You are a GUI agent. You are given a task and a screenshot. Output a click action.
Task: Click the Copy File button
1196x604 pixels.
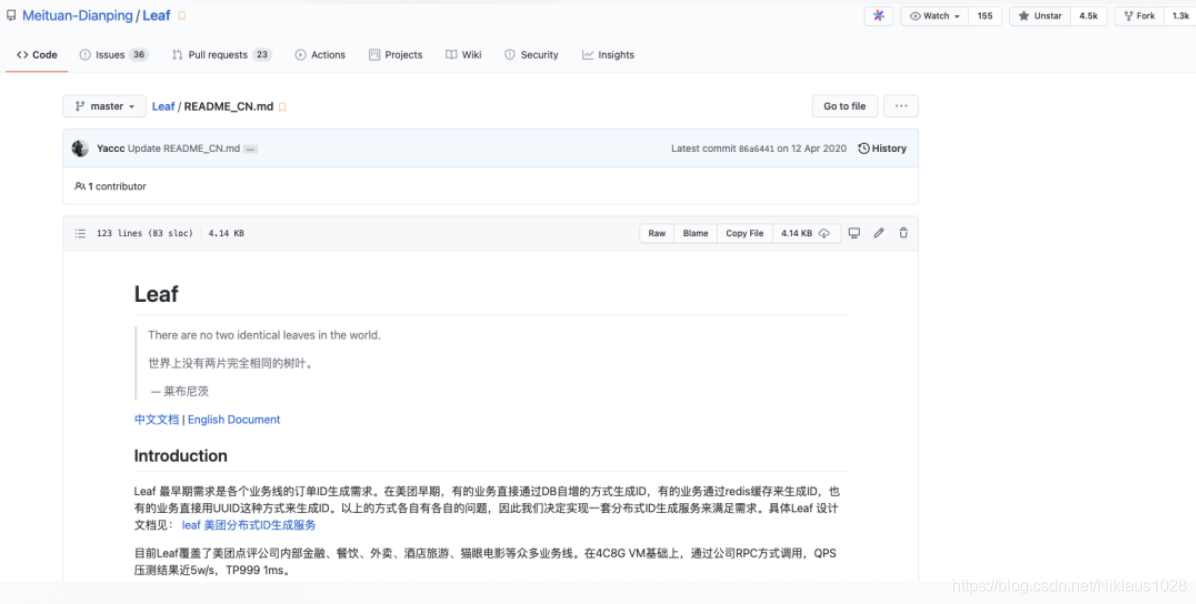pos(744,233)
